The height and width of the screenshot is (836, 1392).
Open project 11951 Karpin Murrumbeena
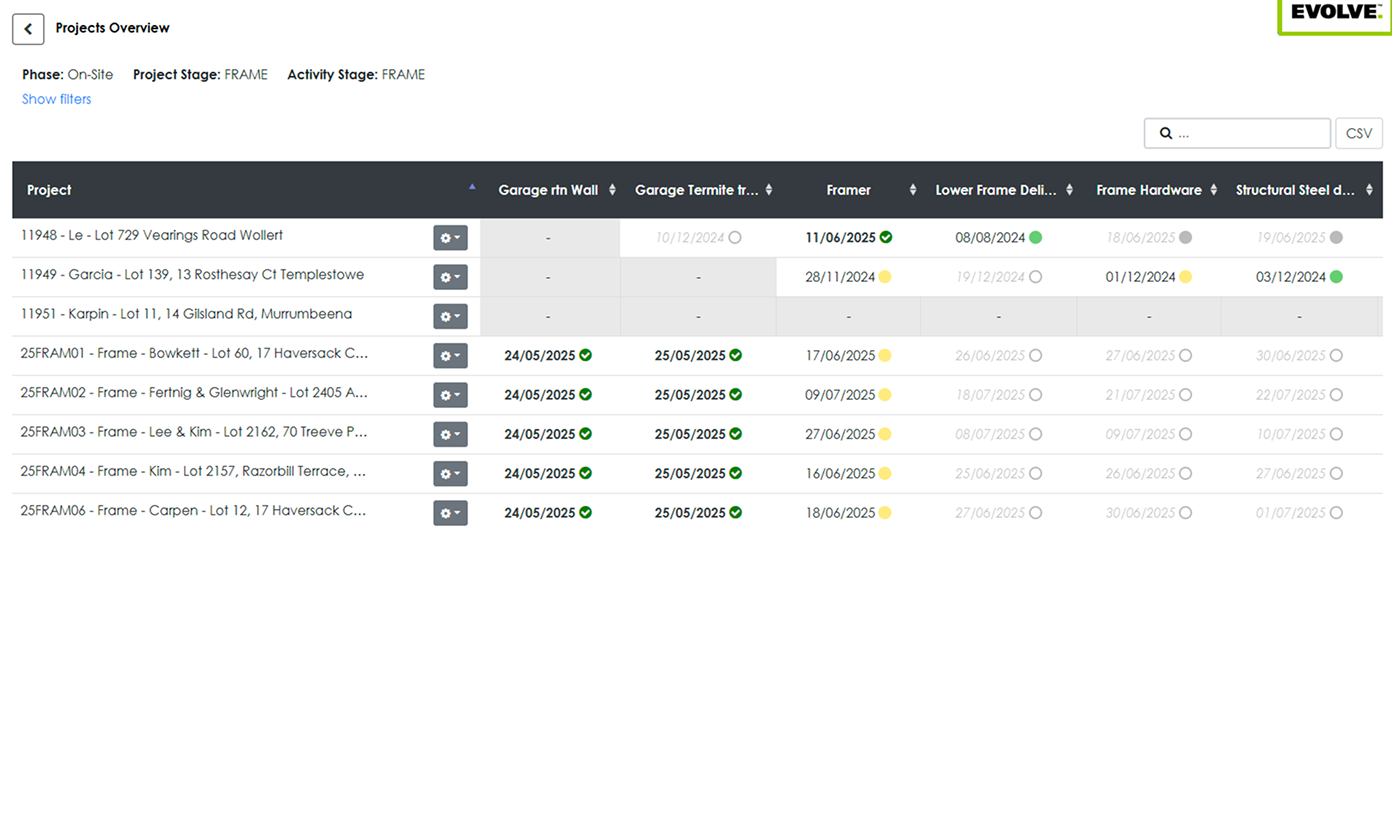pos(186,313)
